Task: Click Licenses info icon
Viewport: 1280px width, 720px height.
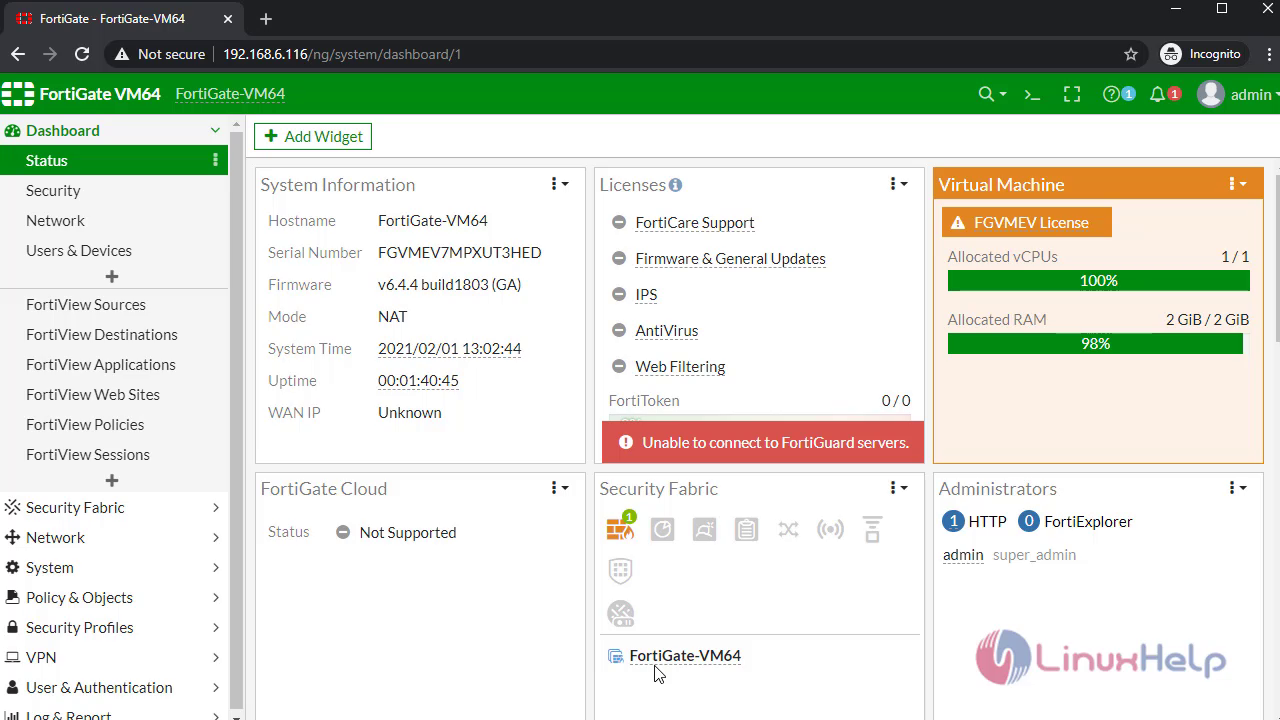Action: coord(676,185)
